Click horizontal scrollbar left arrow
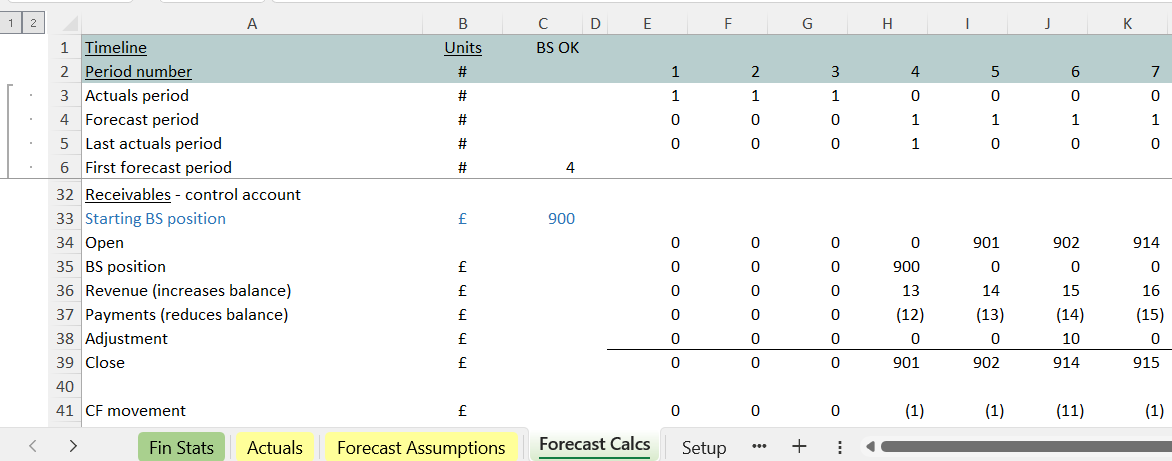Viewport: 1172px width, 461px height. pos(870,447)
